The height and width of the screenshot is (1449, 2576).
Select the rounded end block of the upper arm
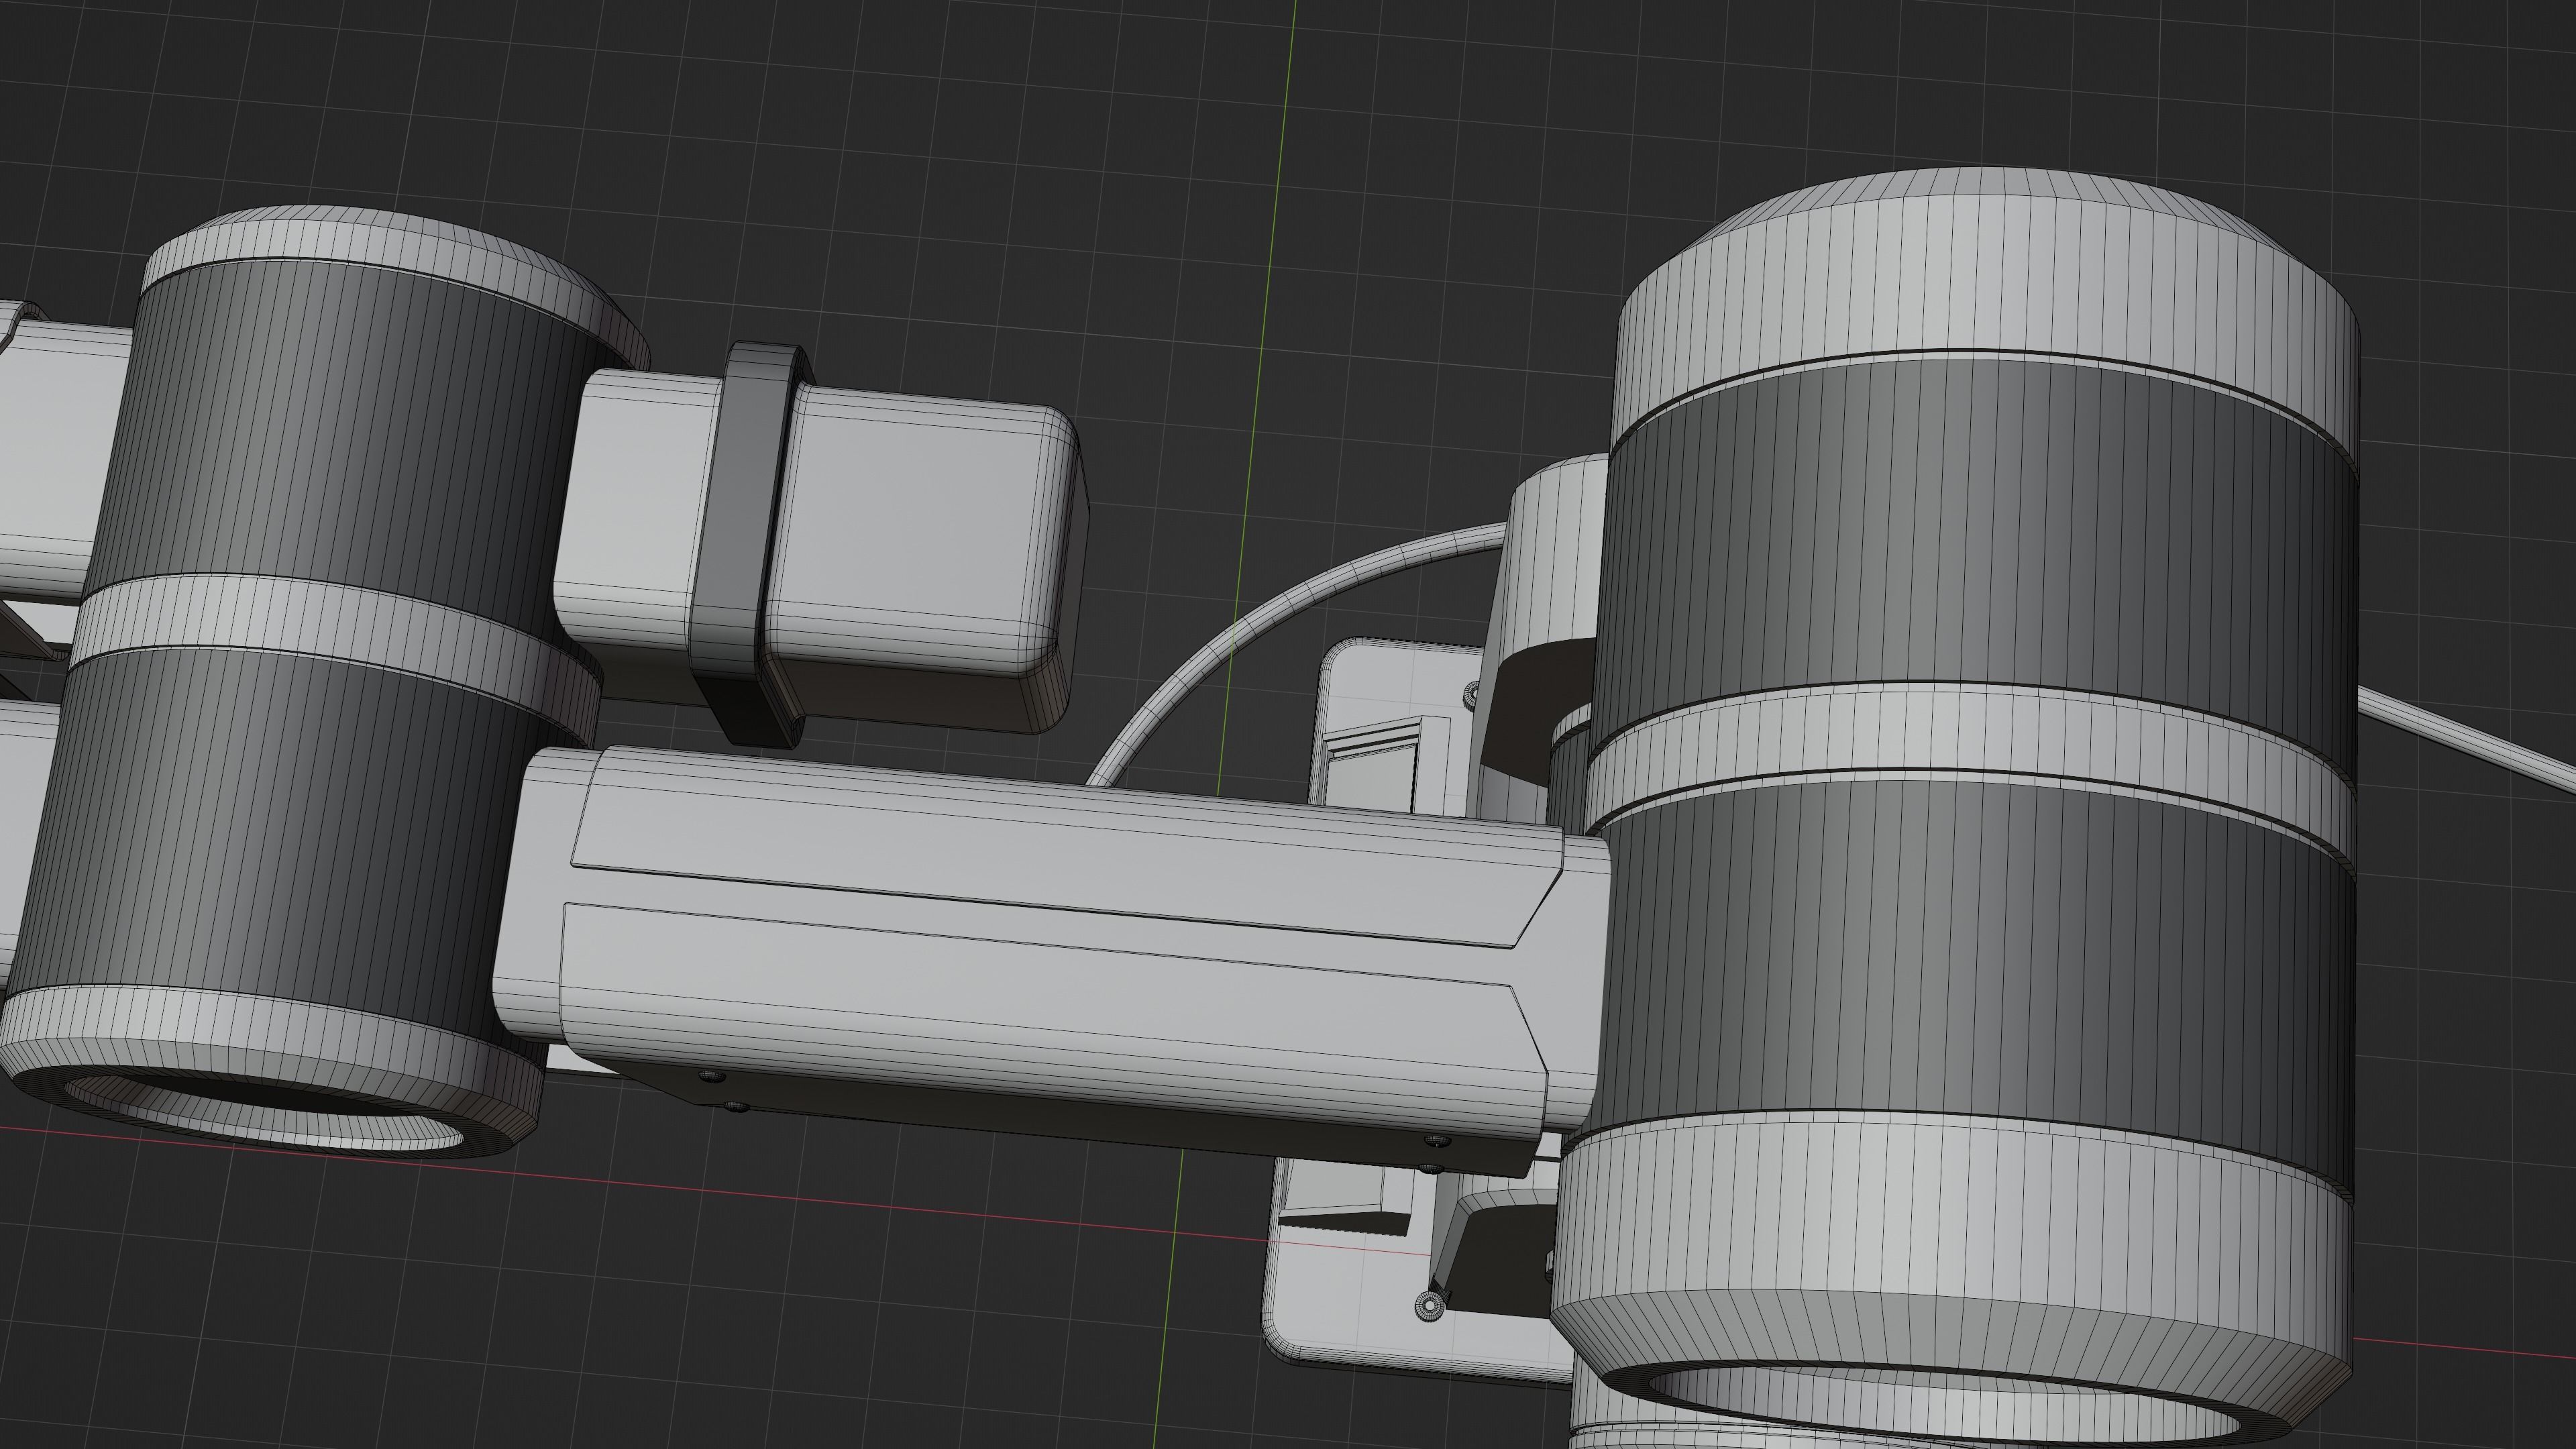click(925, 560)
